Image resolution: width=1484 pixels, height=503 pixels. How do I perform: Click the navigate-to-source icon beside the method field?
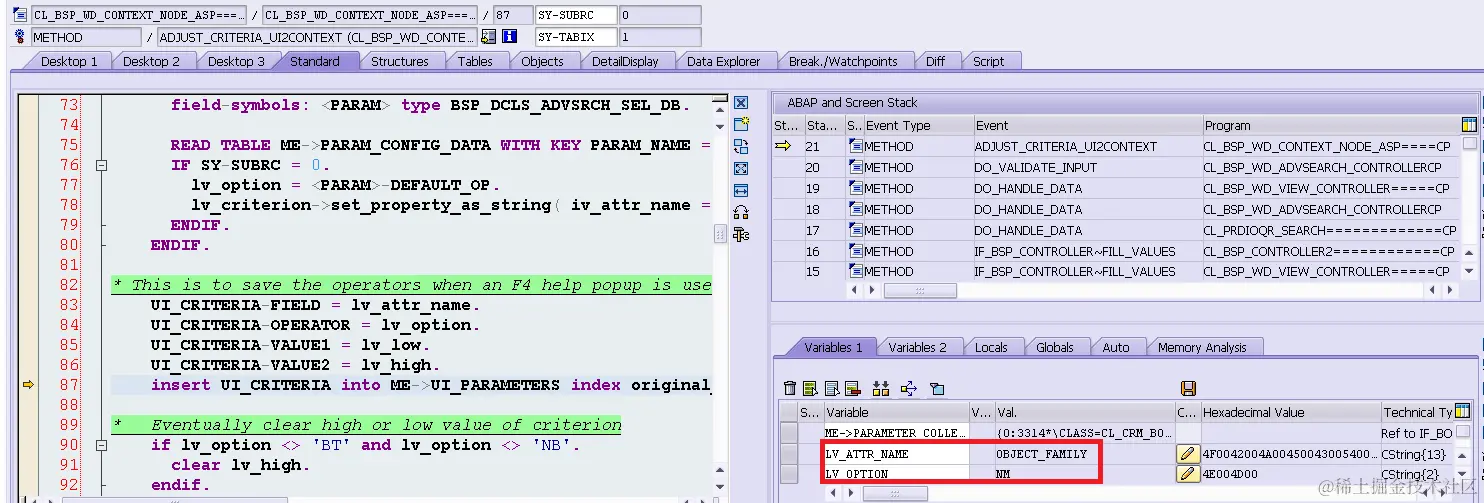(488, 37)
